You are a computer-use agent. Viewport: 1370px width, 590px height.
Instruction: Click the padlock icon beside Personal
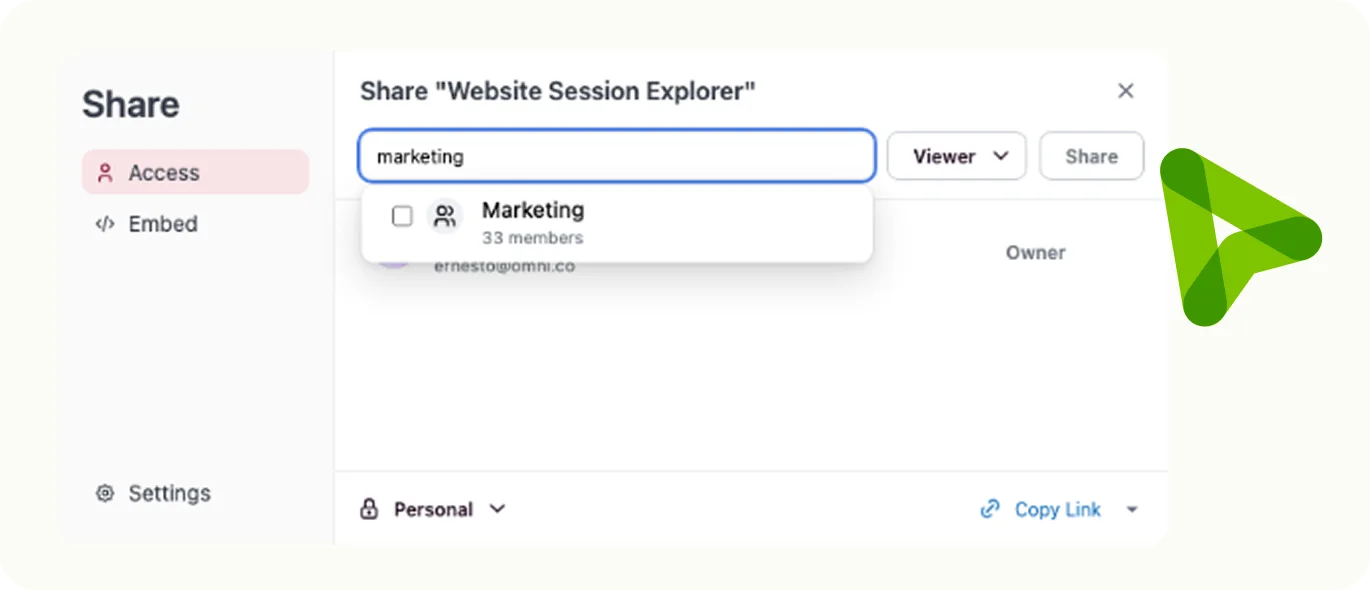click(369, 509)
